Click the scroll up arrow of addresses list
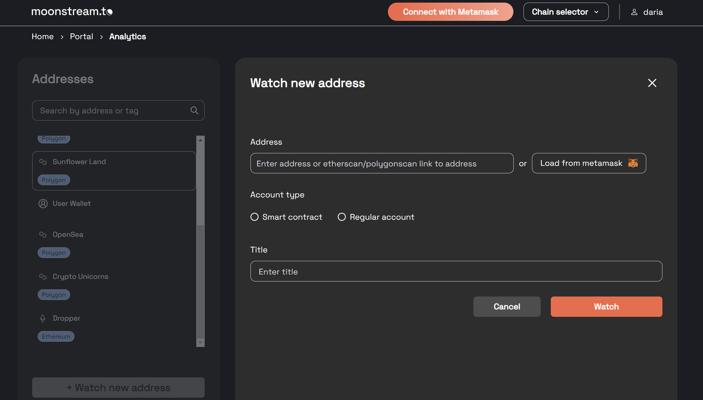The image size is (703, 400). click(200, 140)
